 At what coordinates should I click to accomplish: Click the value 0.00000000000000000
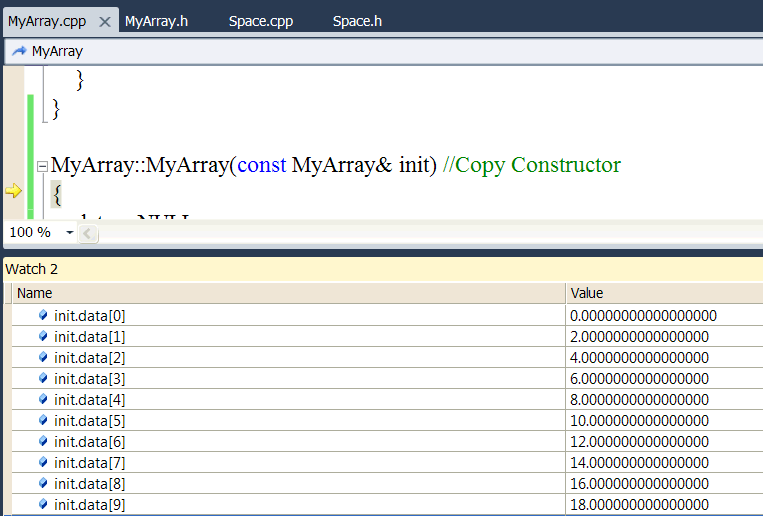(643, 316)
